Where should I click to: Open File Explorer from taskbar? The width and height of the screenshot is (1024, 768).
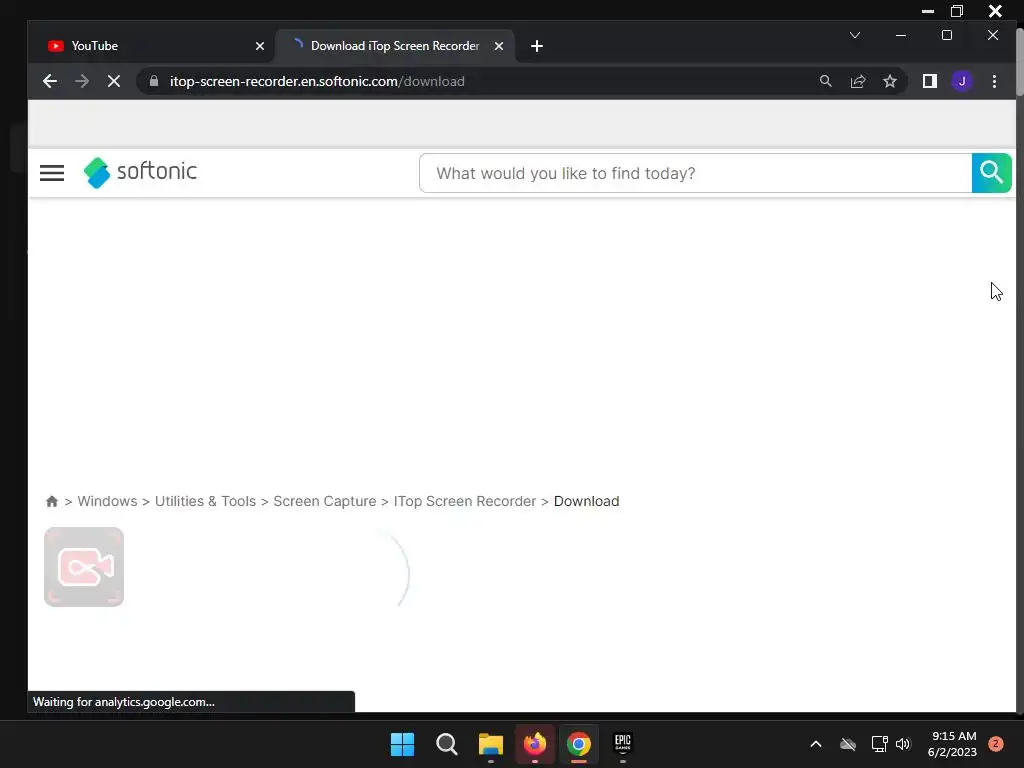click(x=490, y=744)
